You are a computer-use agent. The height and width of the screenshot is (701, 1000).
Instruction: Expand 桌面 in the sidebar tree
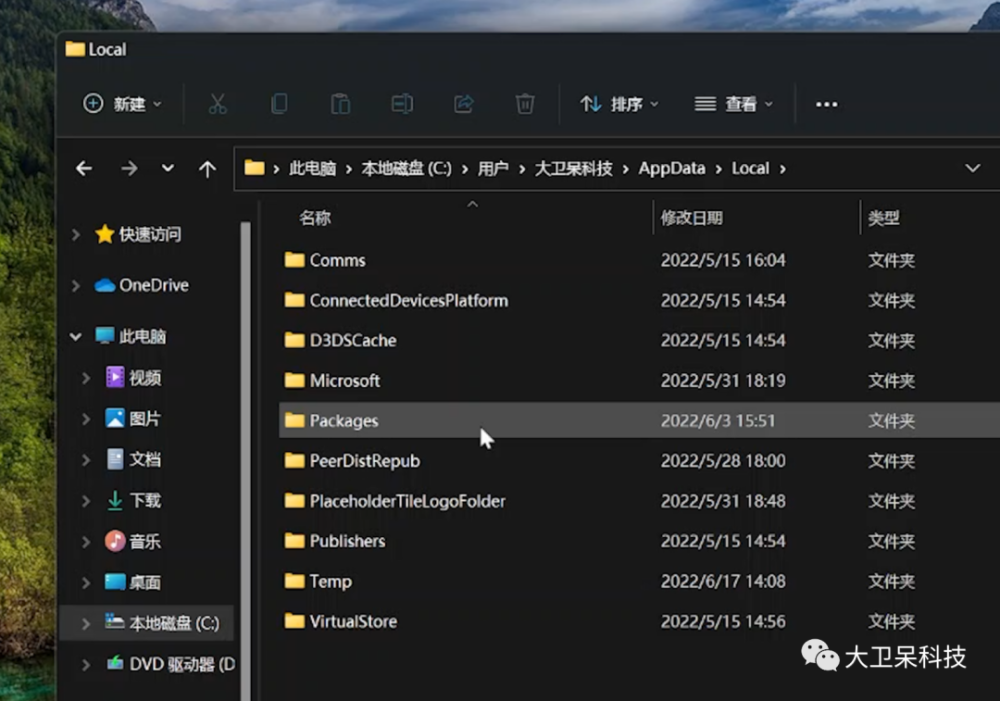86,582
